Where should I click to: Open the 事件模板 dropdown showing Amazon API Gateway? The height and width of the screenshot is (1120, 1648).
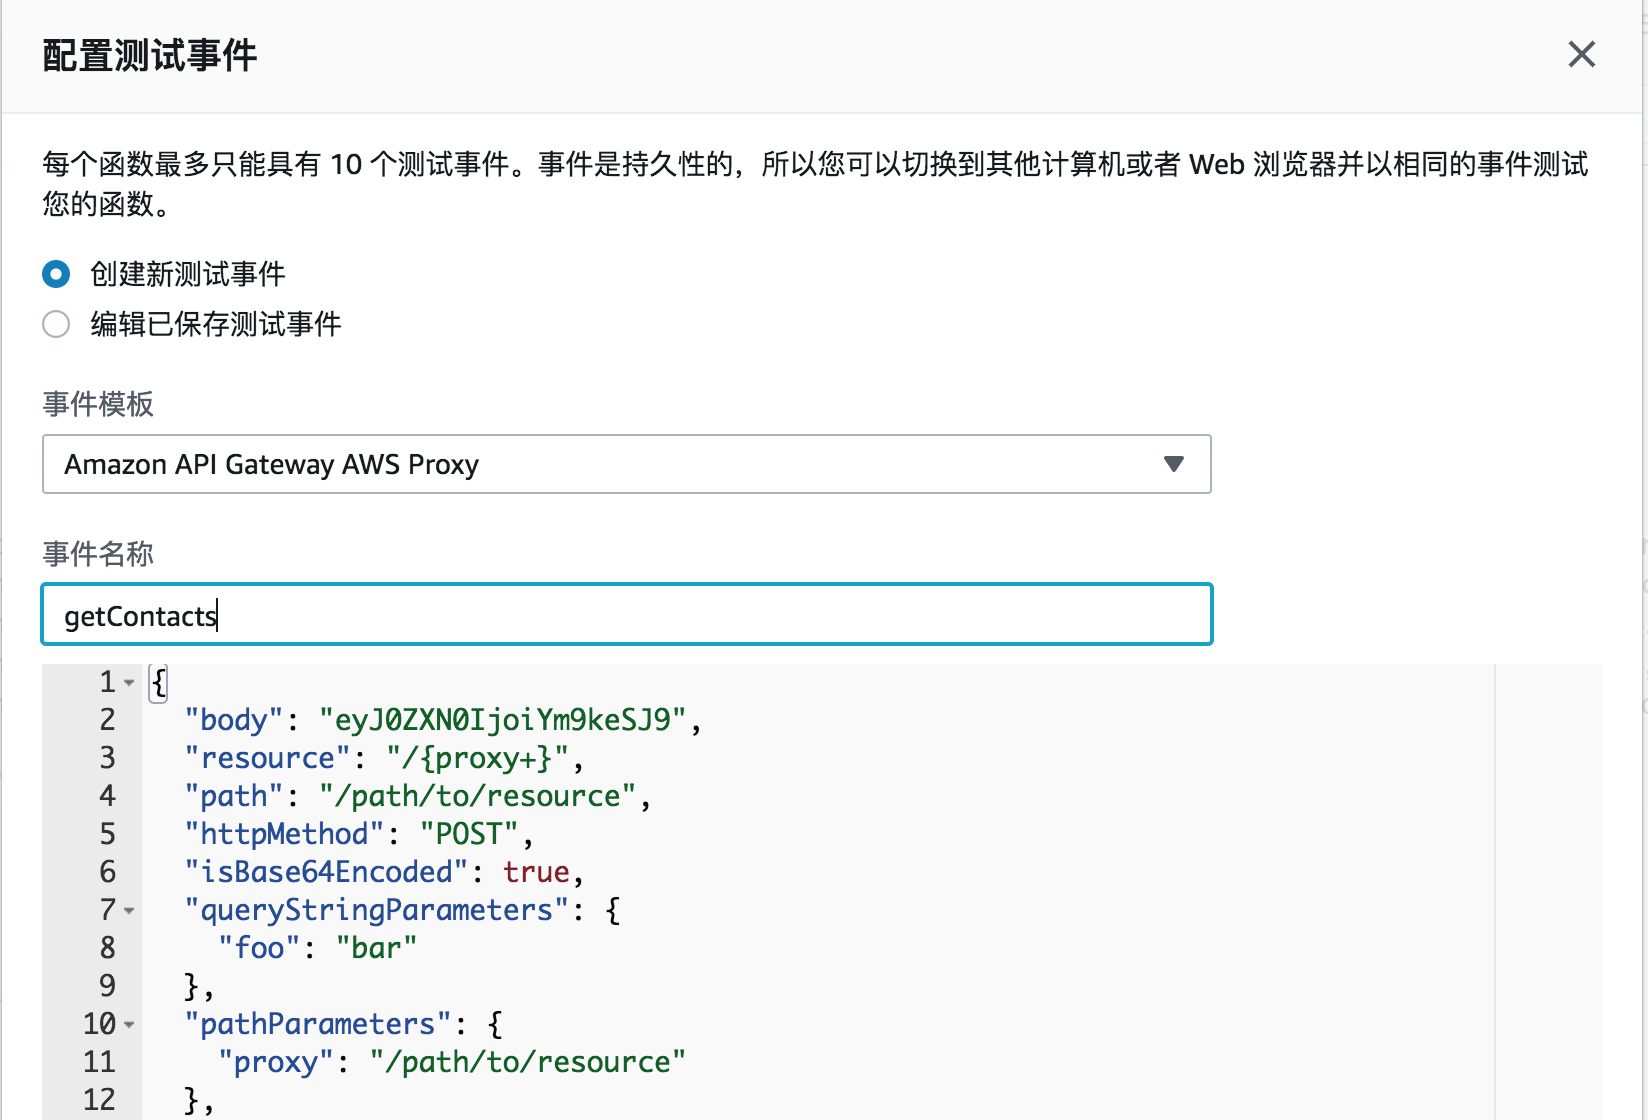pyautogui.click(x=626, y=464)
